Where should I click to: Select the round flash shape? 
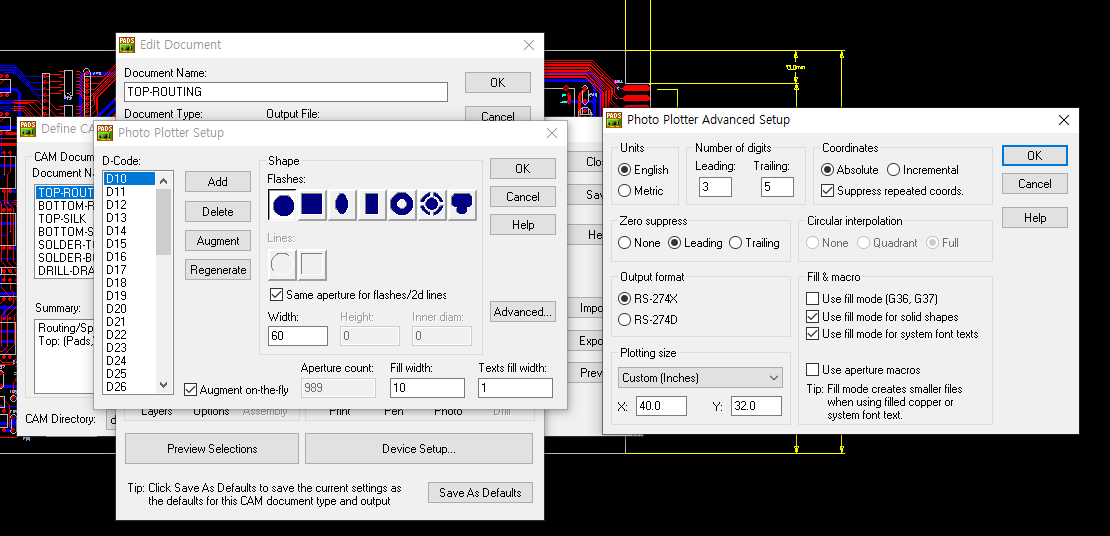(x=283, y=205)
